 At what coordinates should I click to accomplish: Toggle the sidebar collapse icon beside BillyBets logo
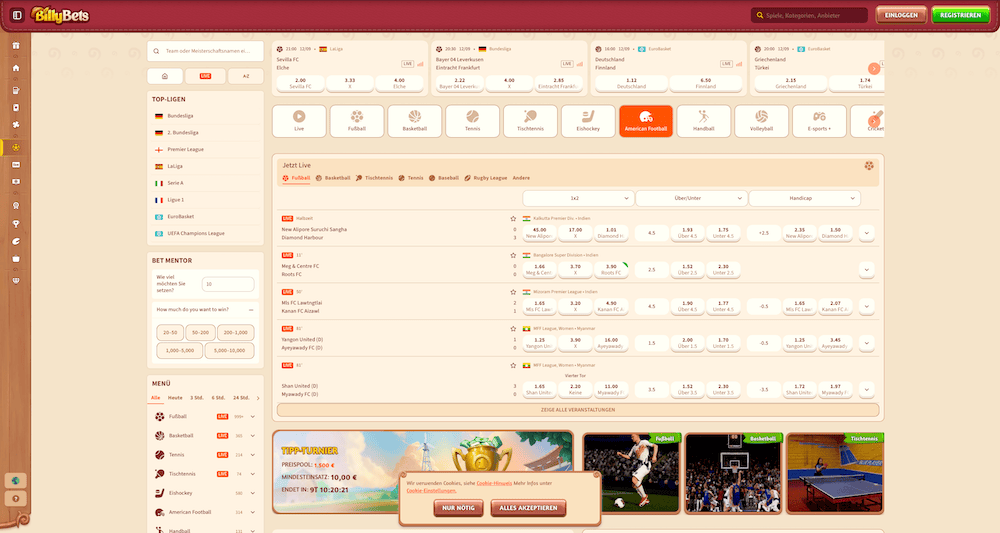click(17, 15)
